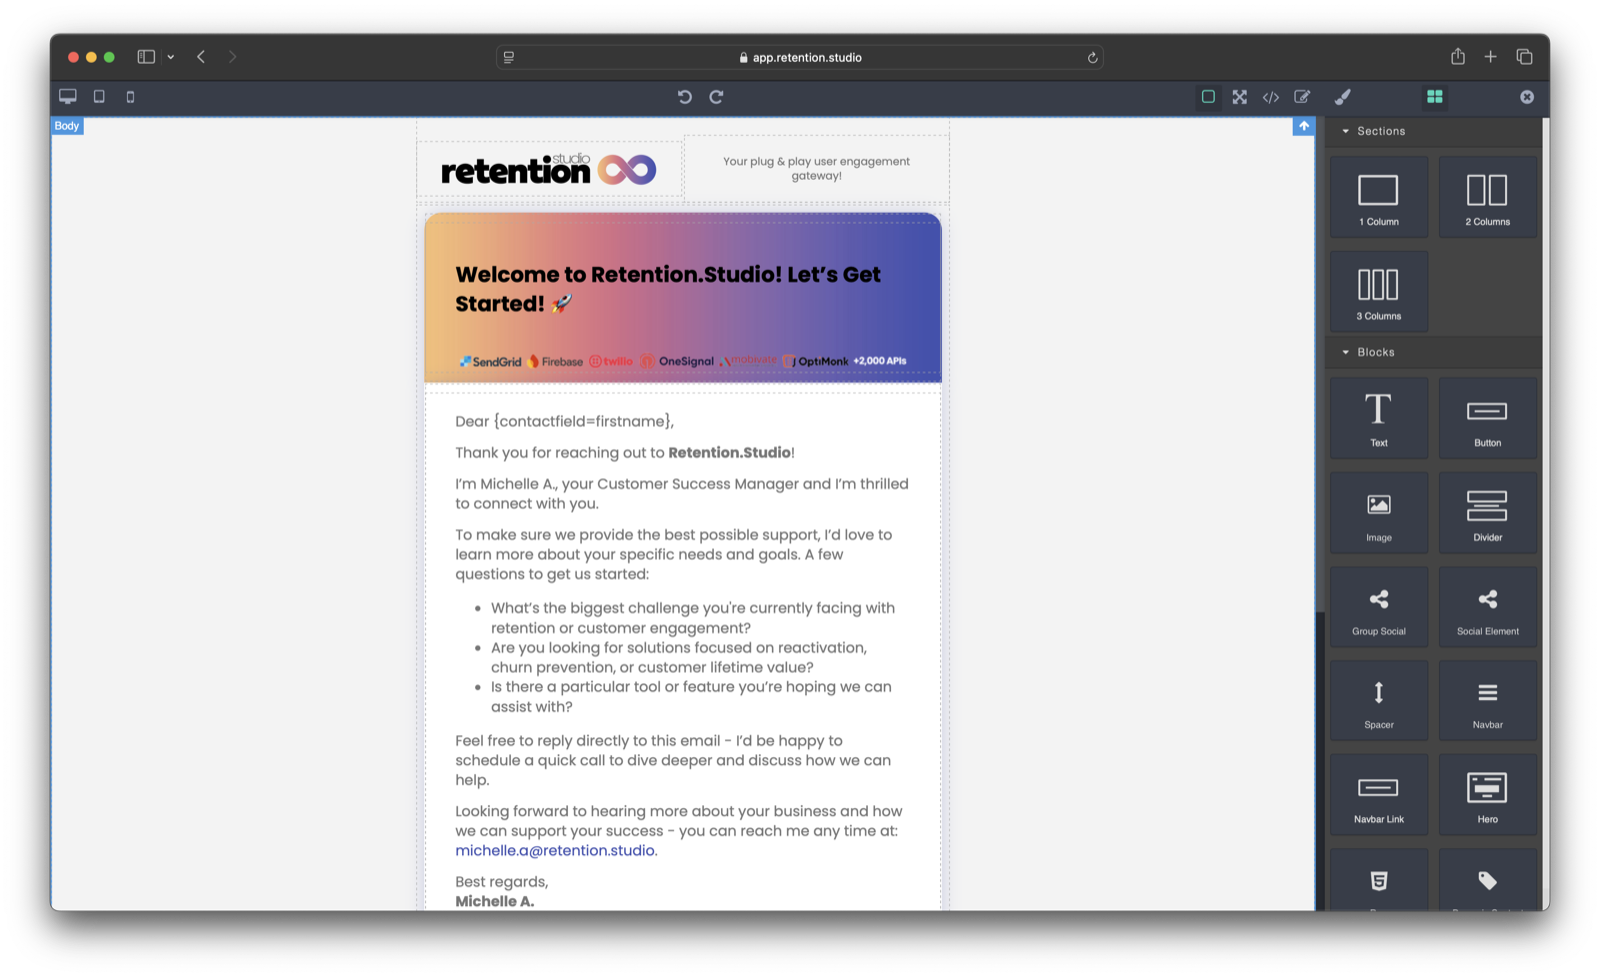Click the biggest challenge bullet point
1600x977 pixels.
[x=693, y=618]
